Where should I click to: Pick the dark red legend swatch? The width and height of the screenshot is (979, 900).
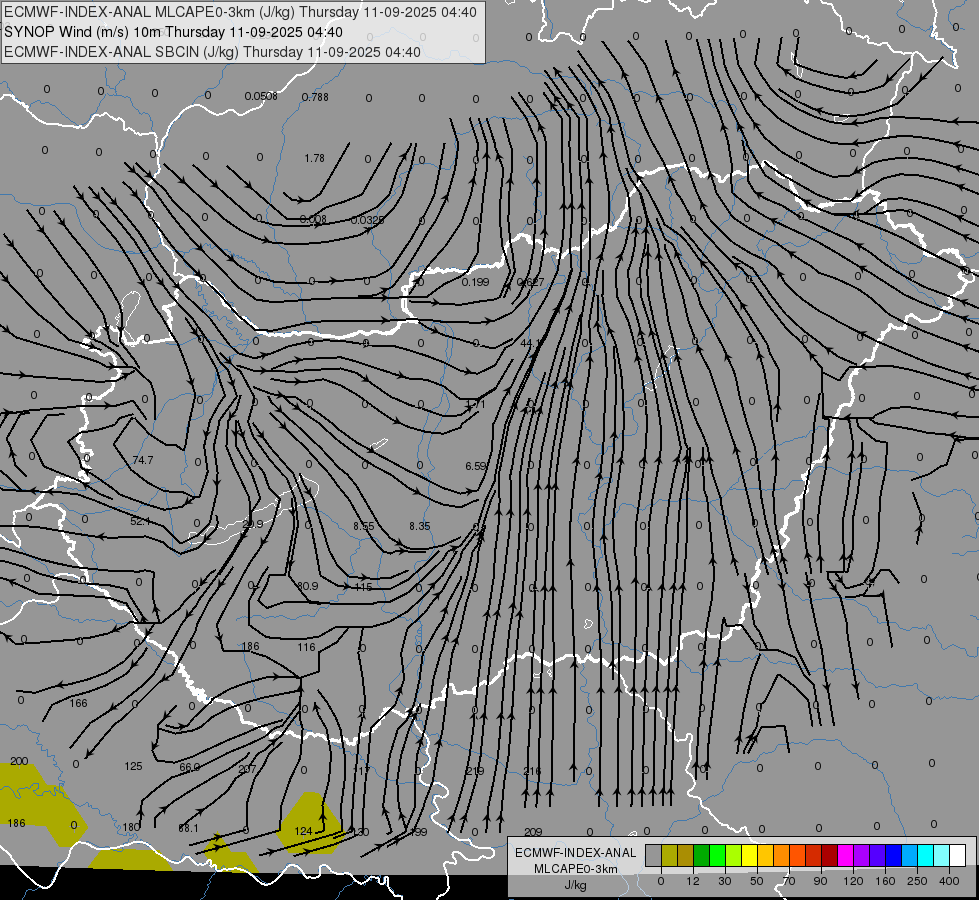click(830, 856)
